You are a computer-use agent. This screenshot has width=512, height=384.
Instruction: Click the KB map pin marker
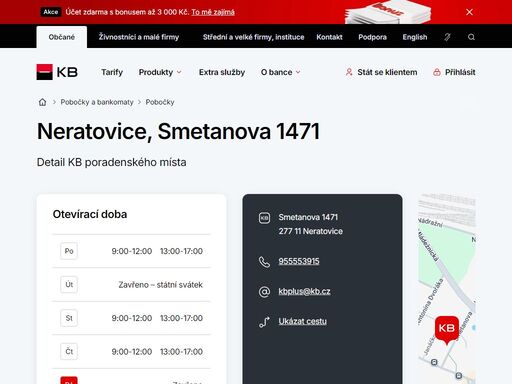[x=447, y=330]
